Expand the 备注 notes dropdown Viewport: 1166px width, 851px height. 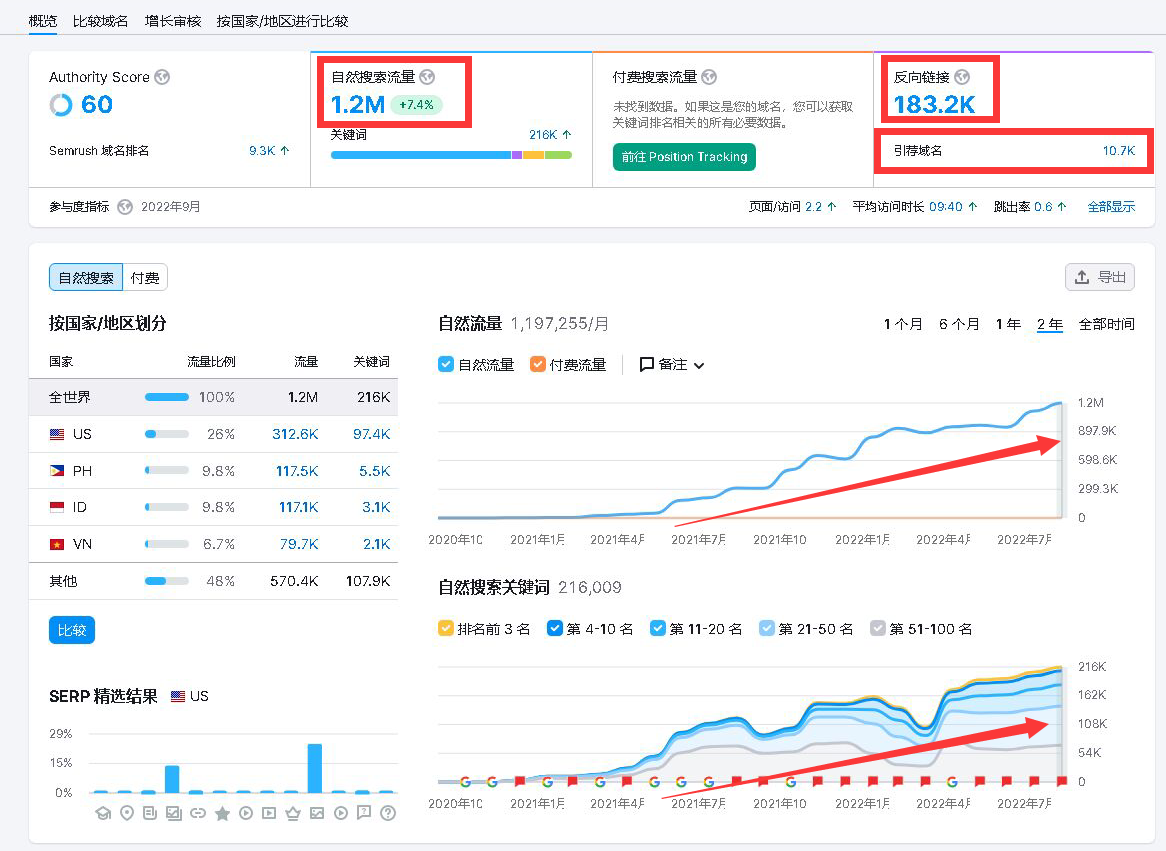(672, 365)
